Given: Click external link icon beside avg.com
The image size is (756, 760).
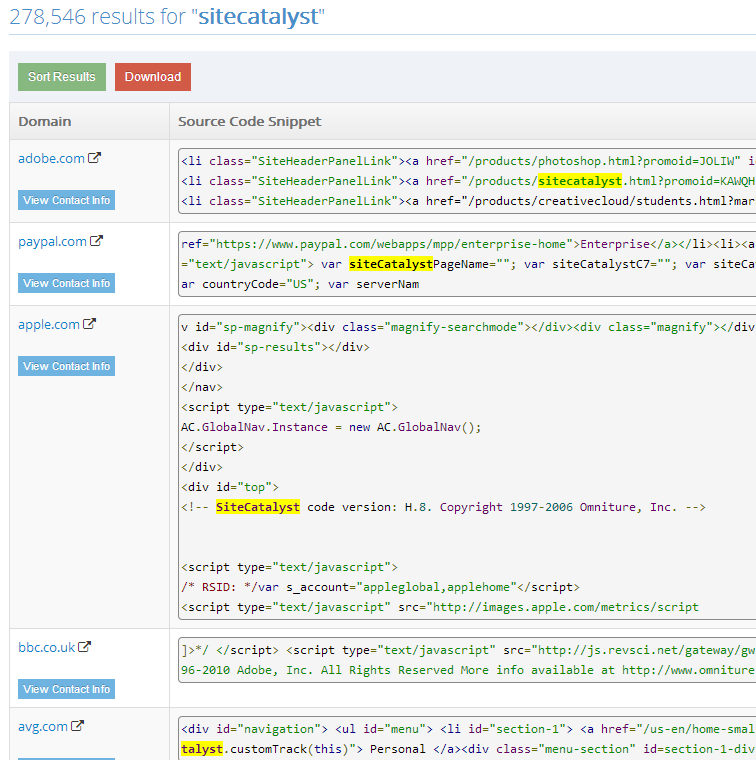Looking at the screenshot, I should [78, 726].
